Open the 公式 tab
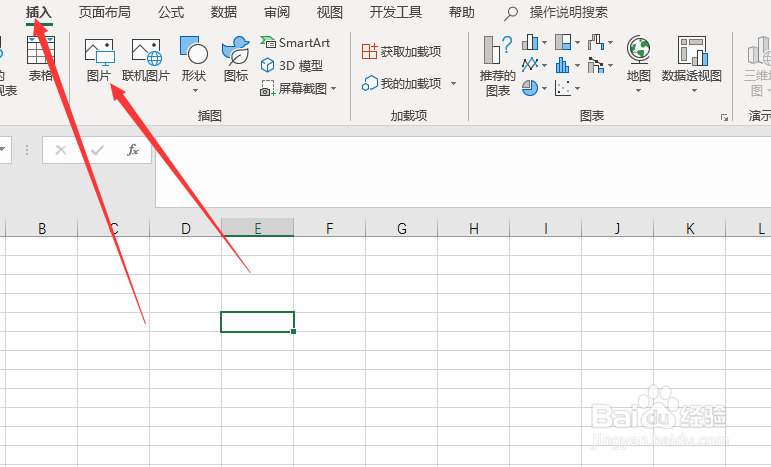The height and width of the screenshot is (467, 771). pyautogui.click(x=171, y=12)
